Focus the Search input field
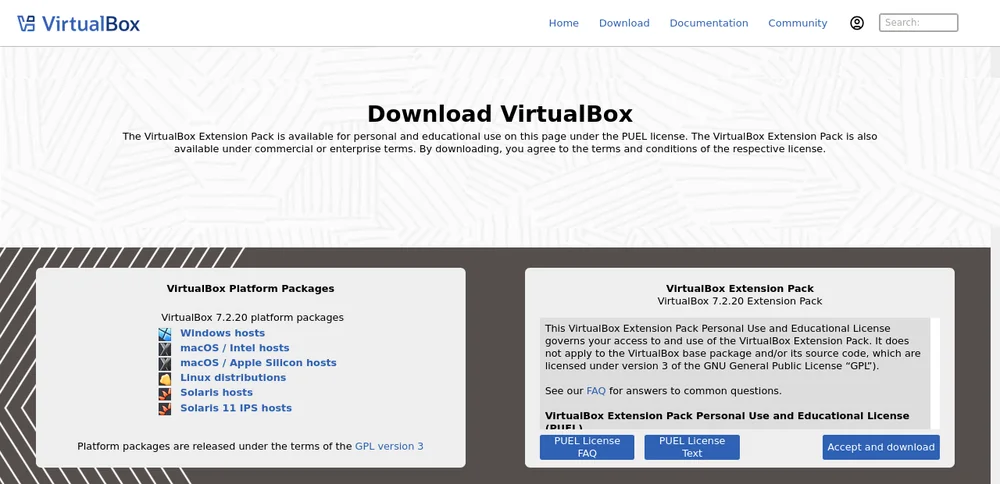1000x484 pixels. tap(918, 22)
